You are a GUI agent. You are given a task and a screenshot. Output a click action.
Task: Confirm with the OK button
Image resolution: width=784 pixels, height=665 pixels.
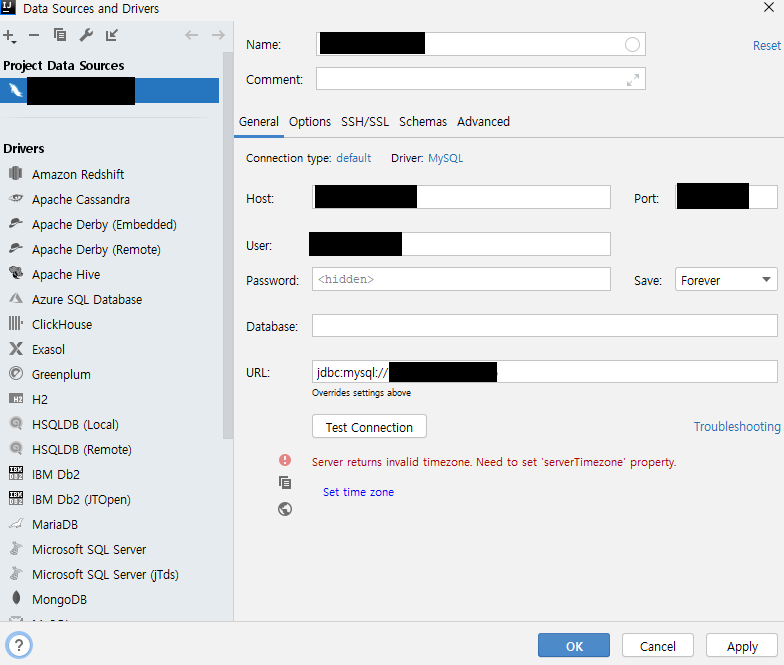(x=574, y=646)
